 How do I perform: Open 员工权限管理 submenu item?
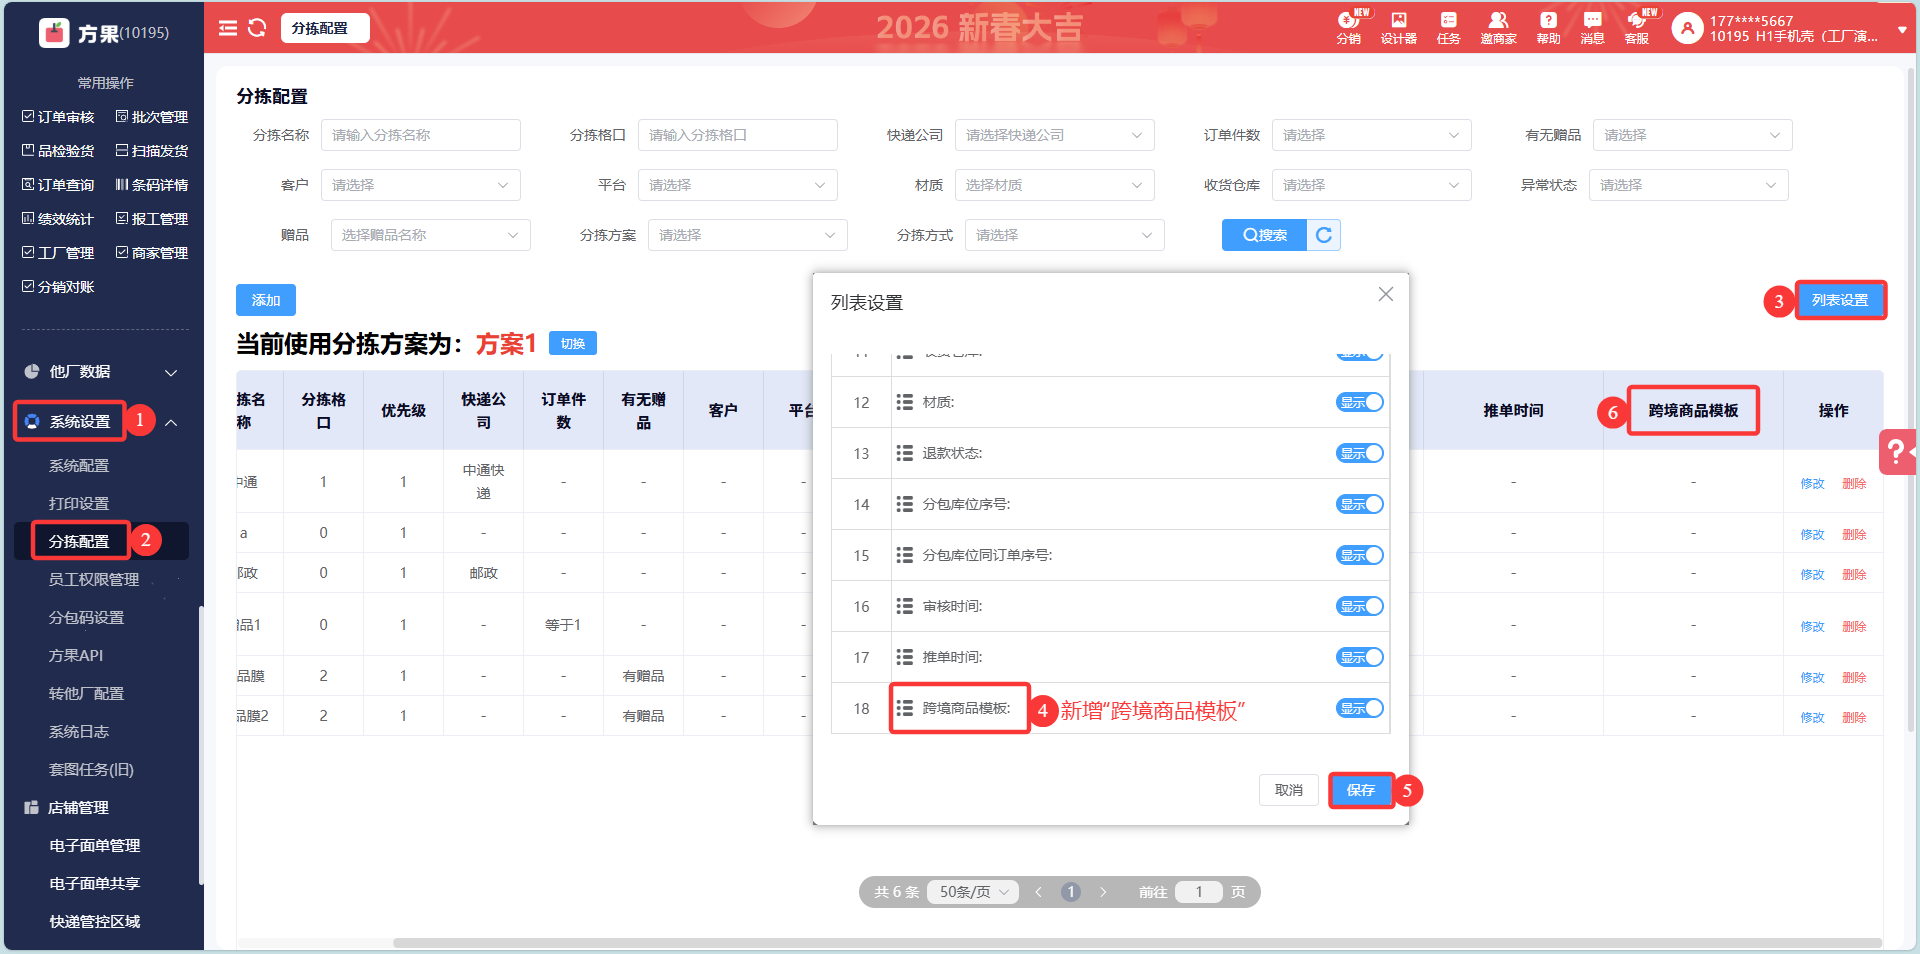94,580
